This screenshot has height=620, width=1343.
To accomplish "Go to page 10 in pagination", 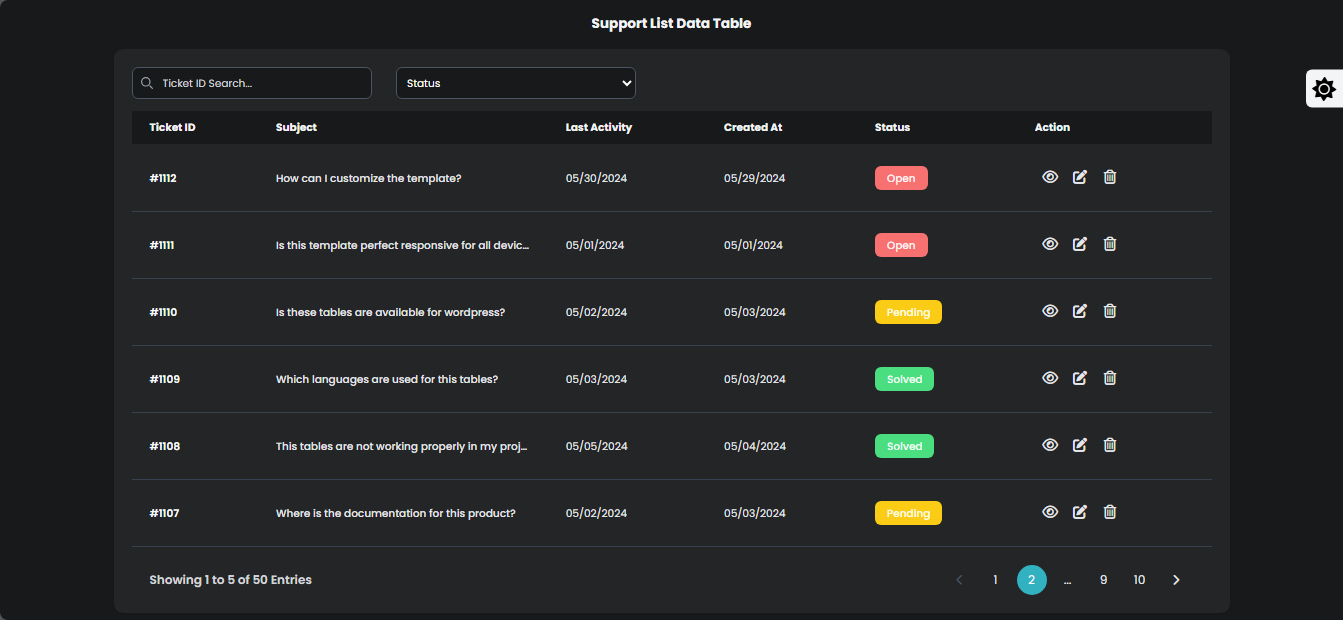I will click(x=1139, y=580).
